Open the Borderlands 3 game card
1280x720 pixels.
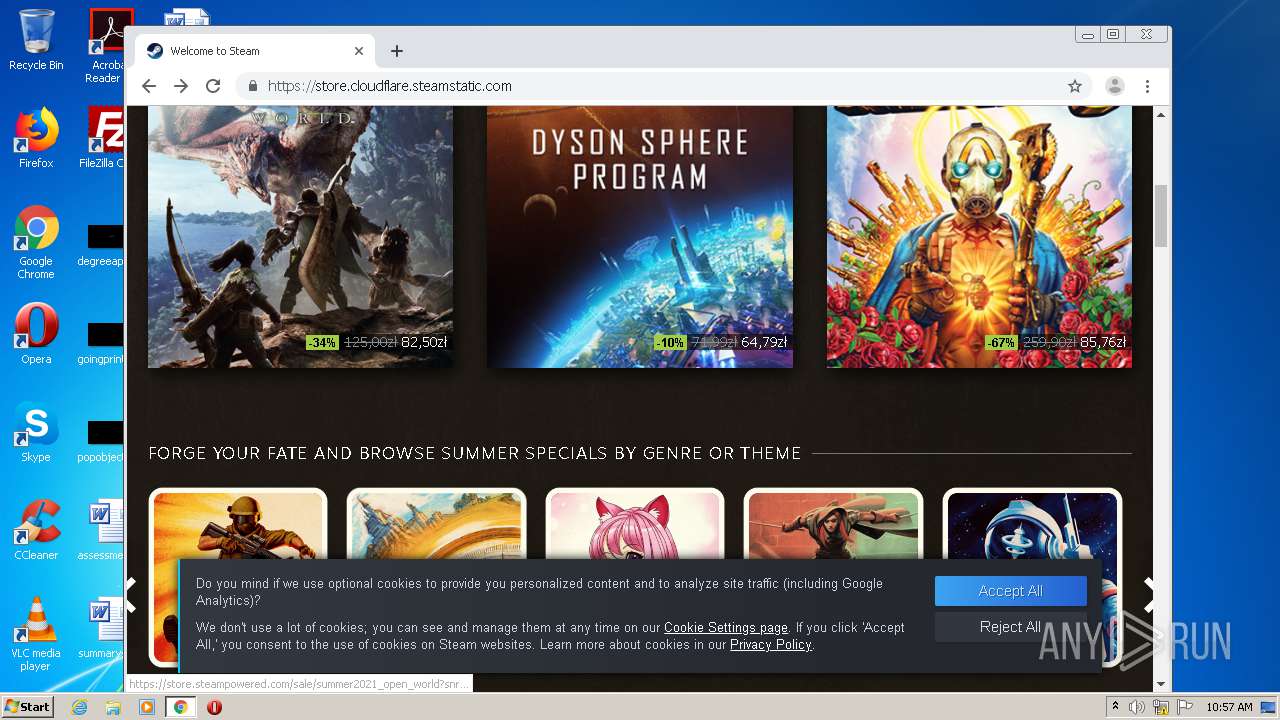coord(979,236)
